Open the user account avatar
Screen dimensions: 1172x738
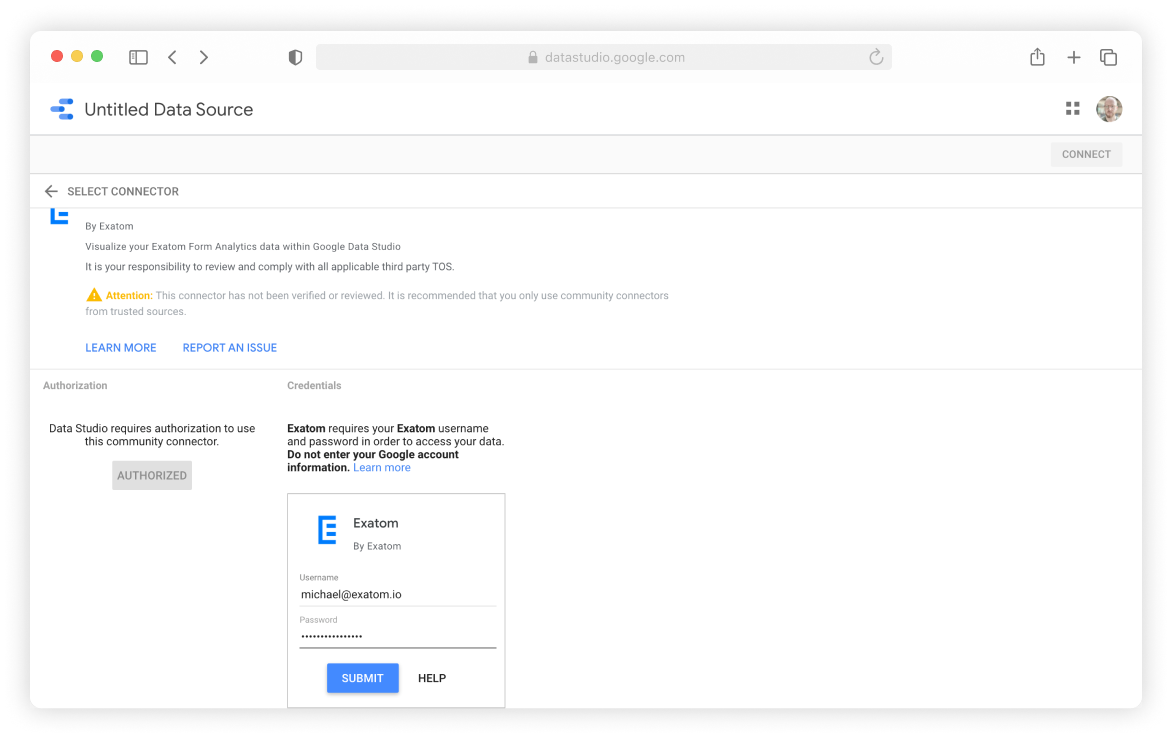[1109, 109]
